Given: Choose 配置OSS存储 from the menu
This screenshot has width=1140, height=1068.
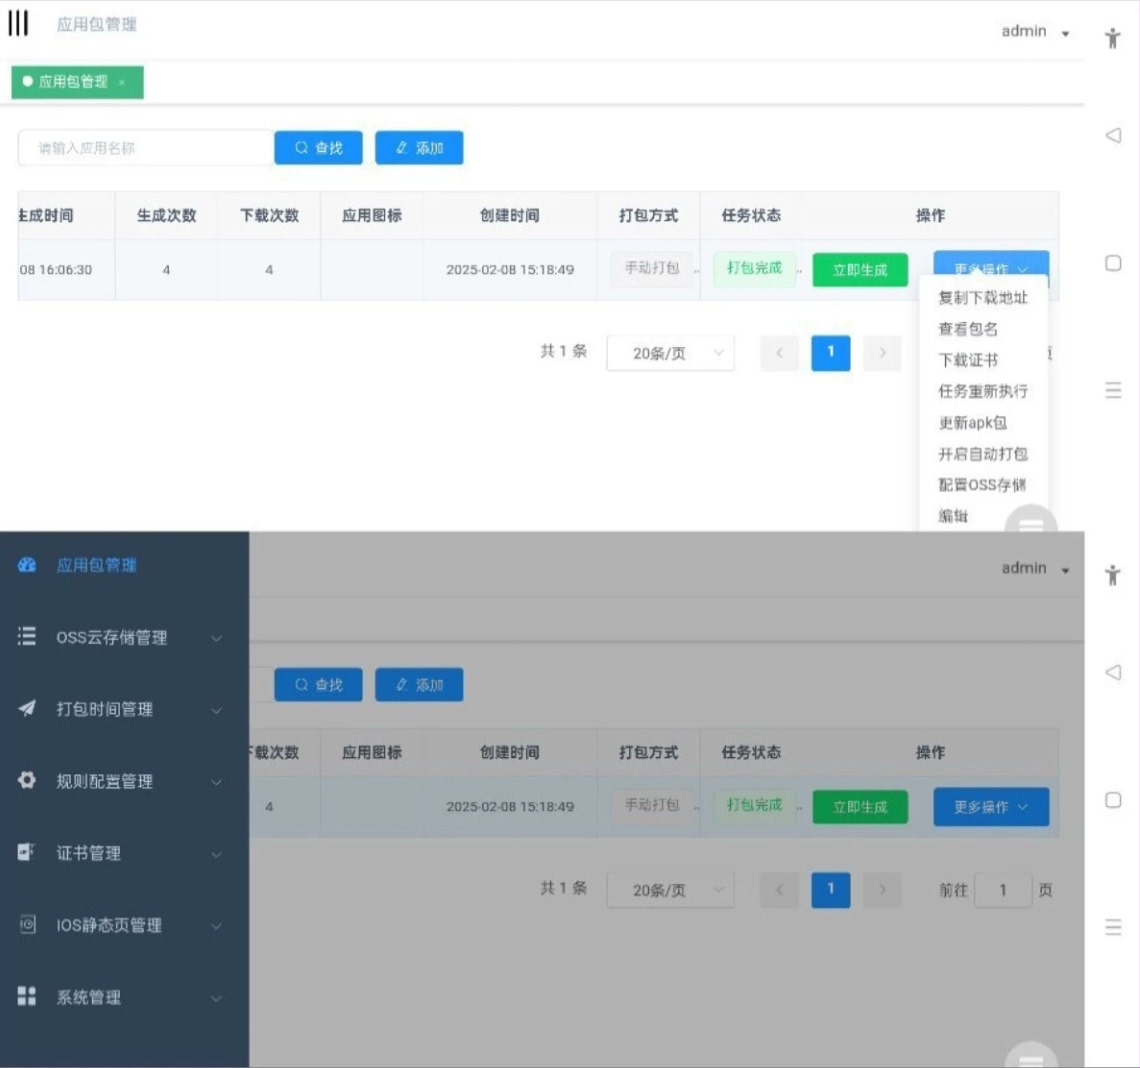Looking at the screenshot, I should (982, 485).
